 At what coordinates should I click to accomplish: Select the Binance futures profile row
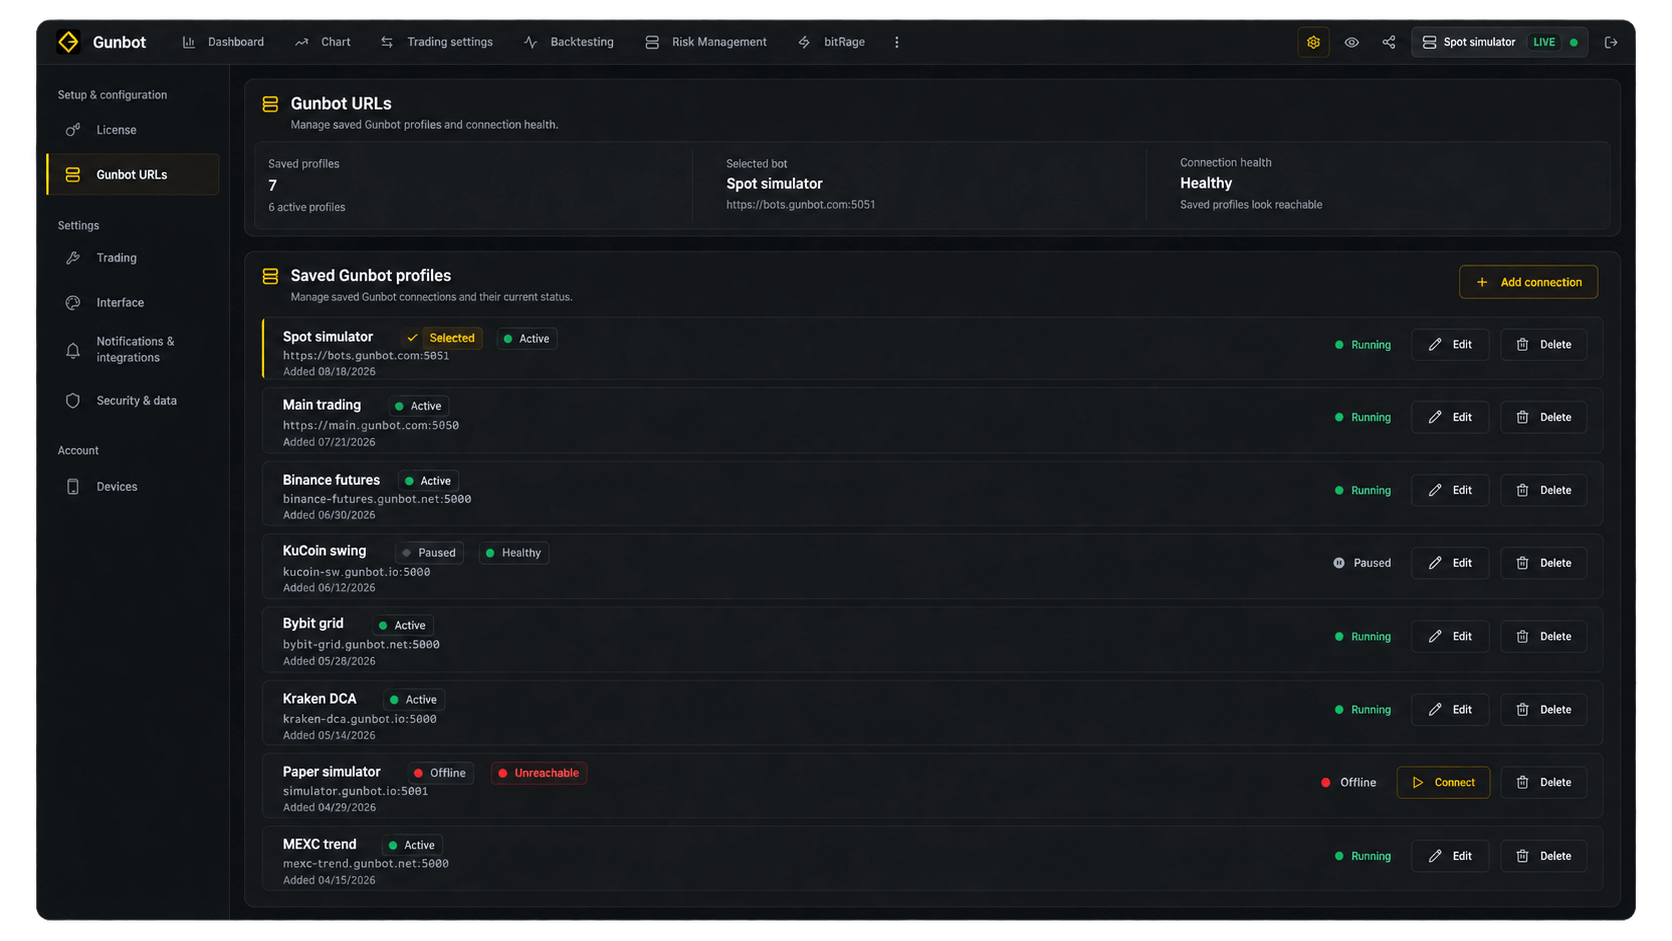(932, 493)
